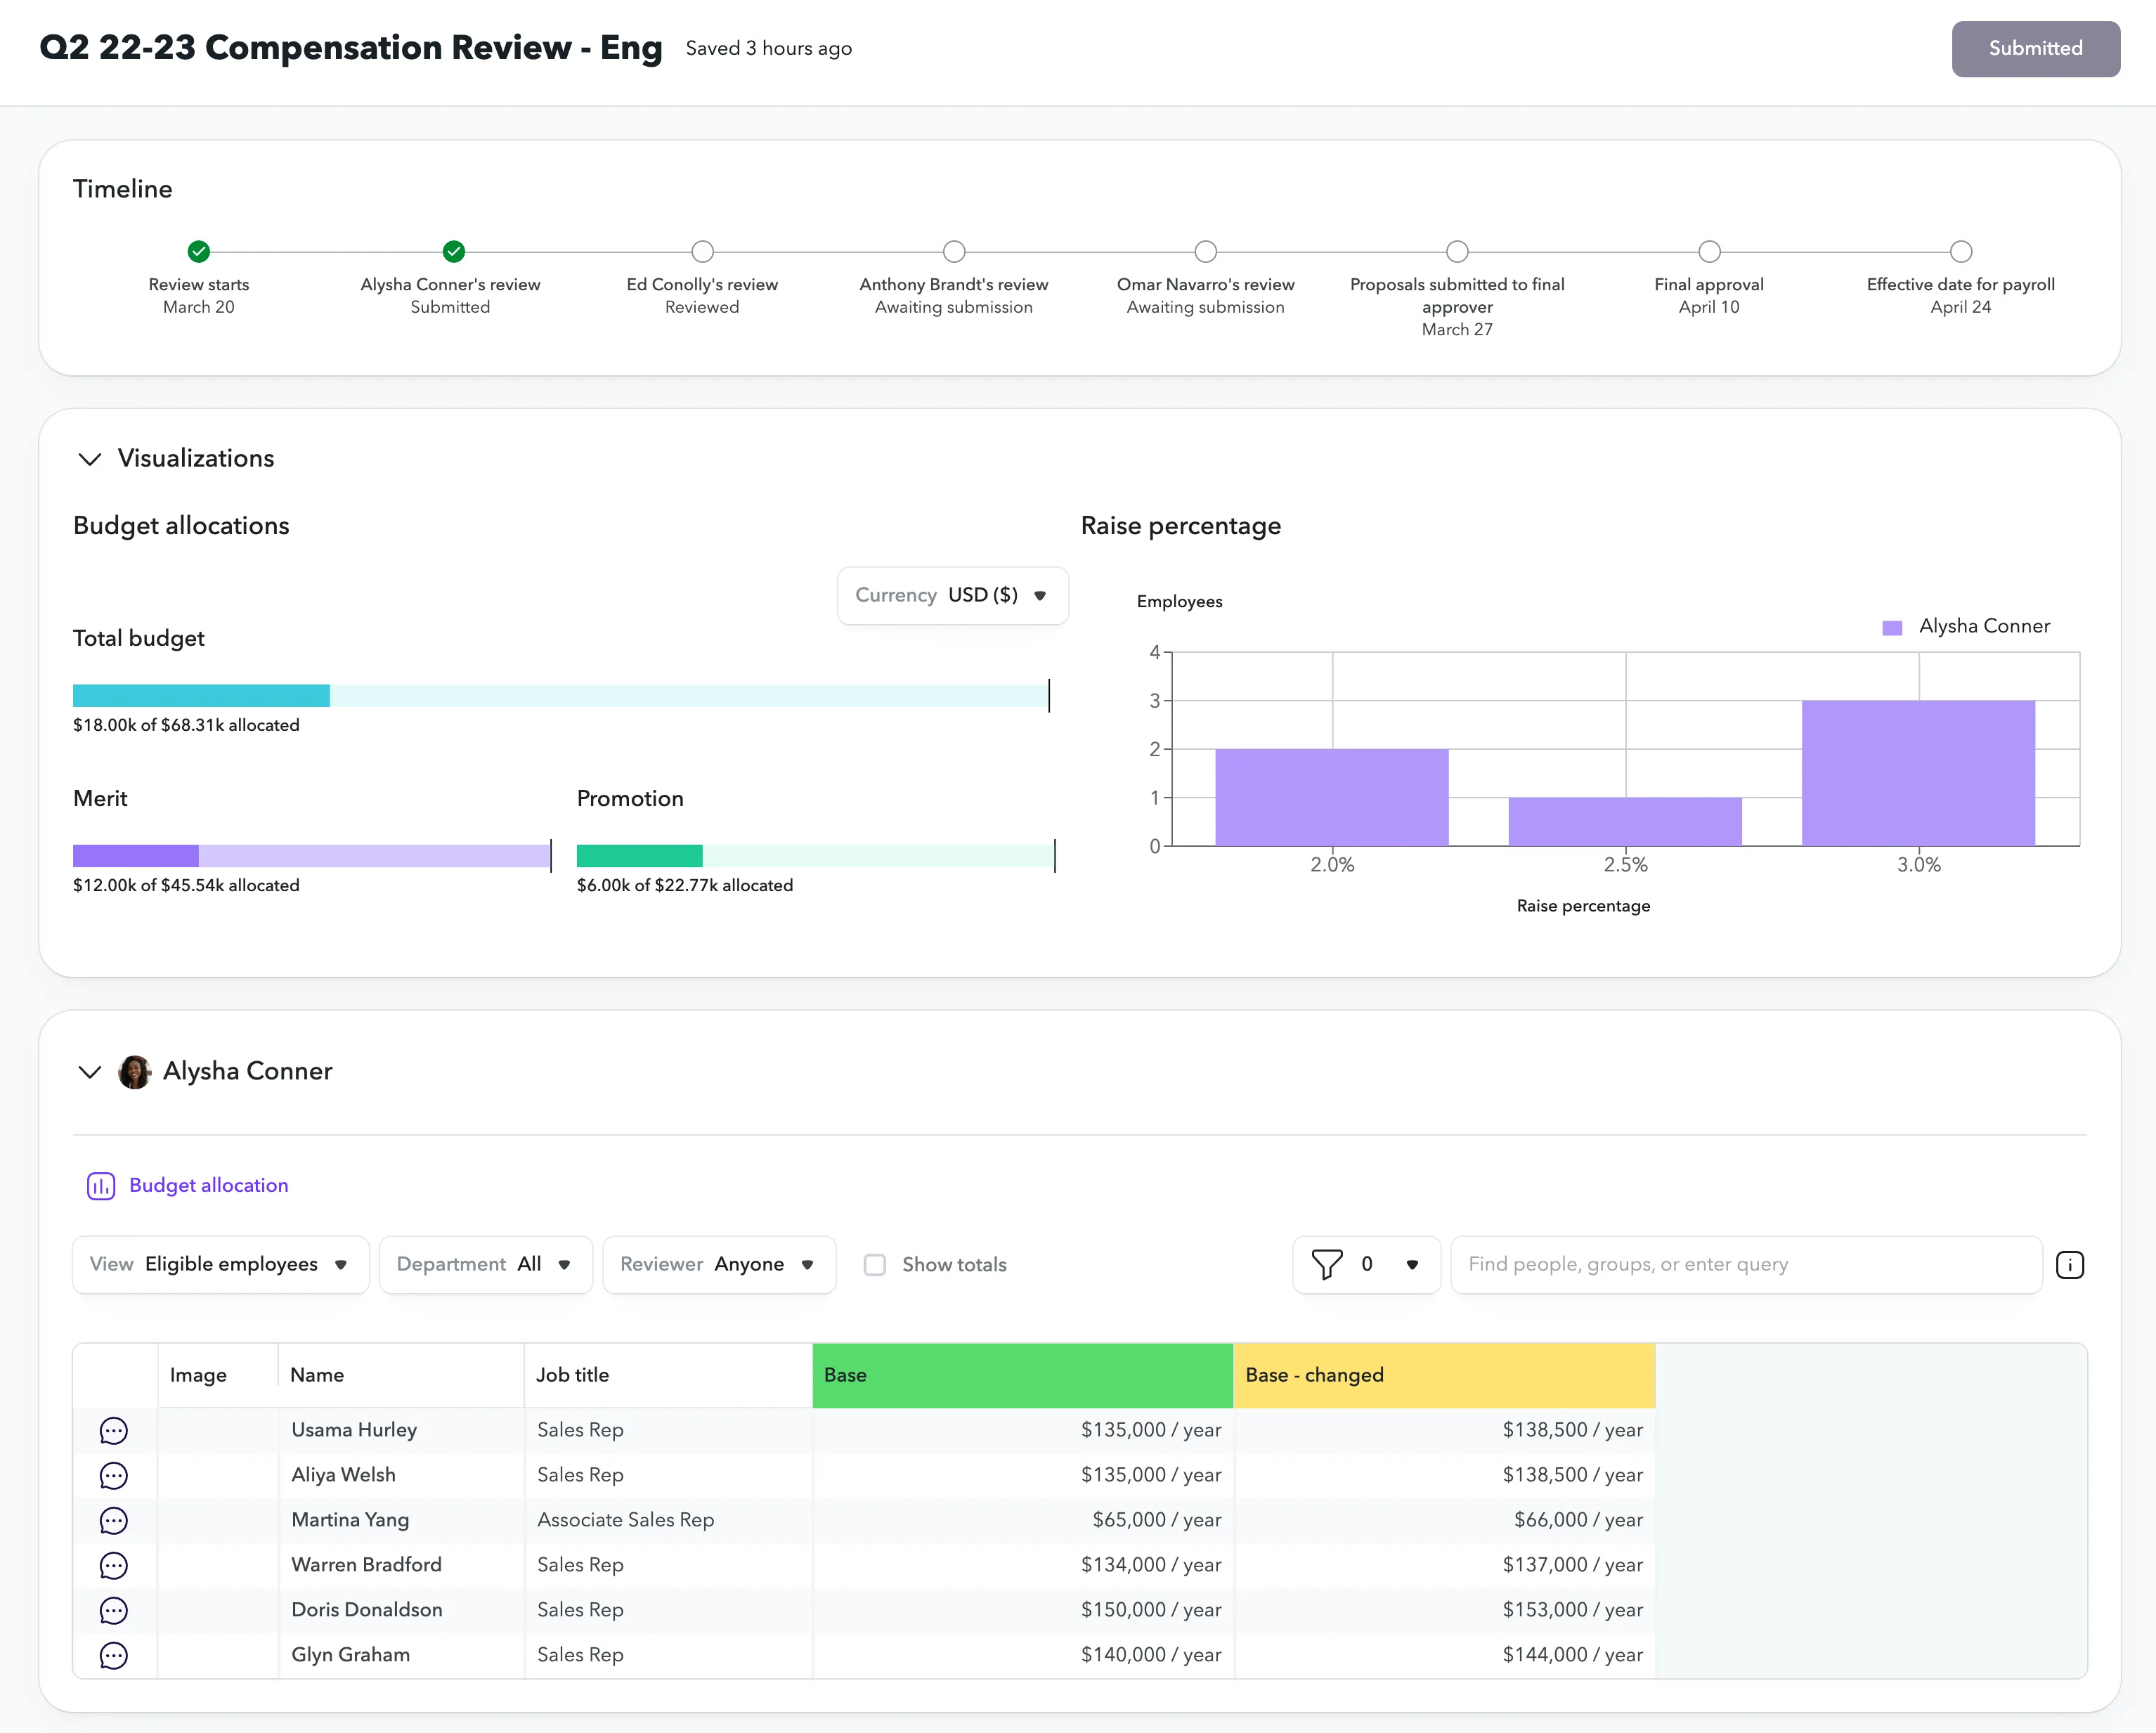Sort by the Job title column header
2156x1733 pixels.
tap(668, 1376)
